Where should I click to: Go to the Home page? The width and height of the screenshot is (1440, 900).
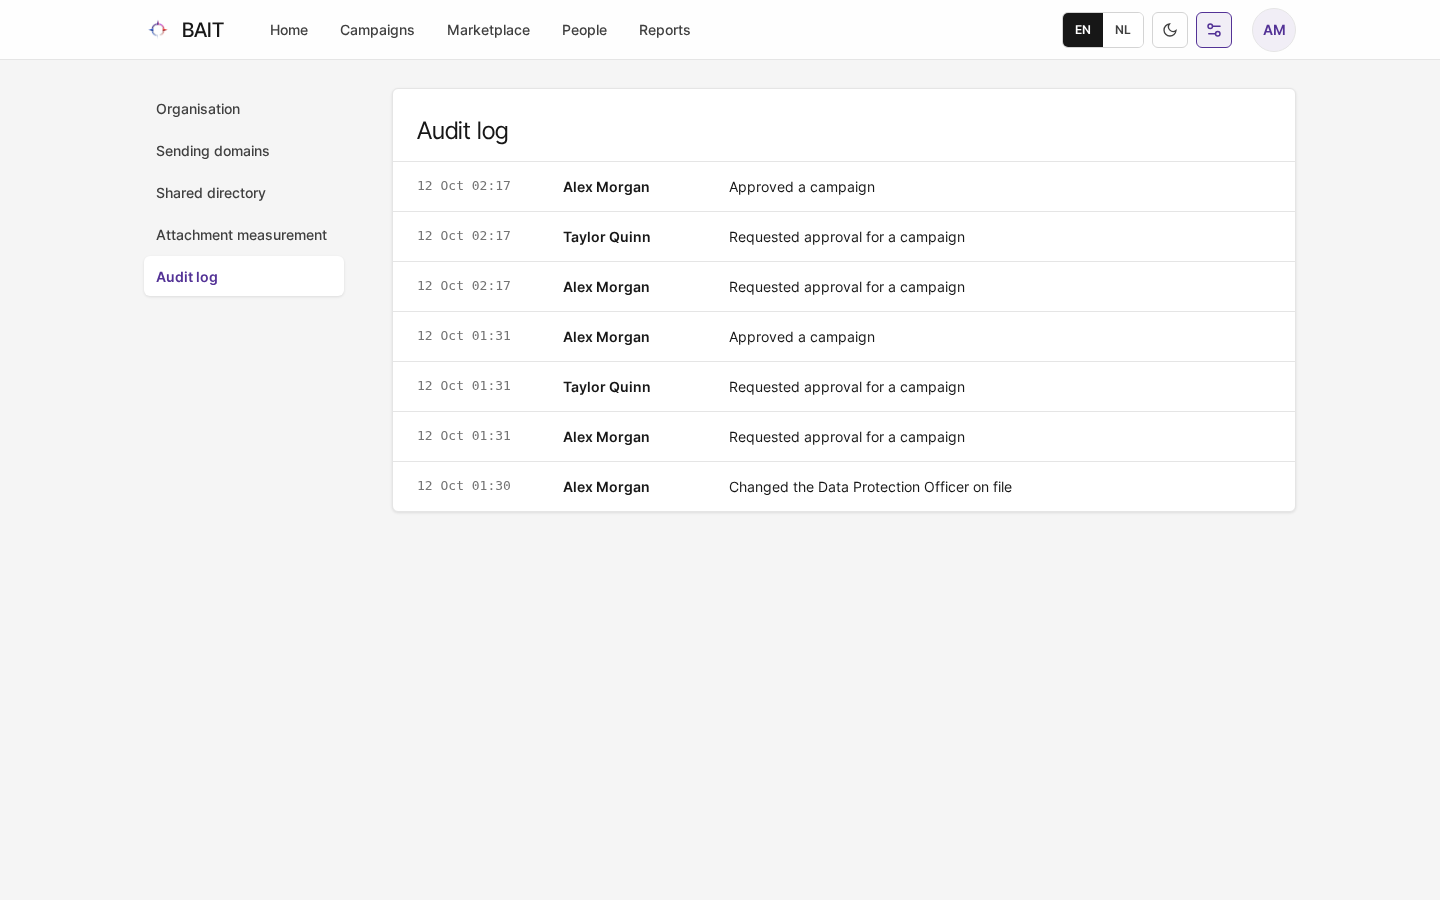coord(289,30)
